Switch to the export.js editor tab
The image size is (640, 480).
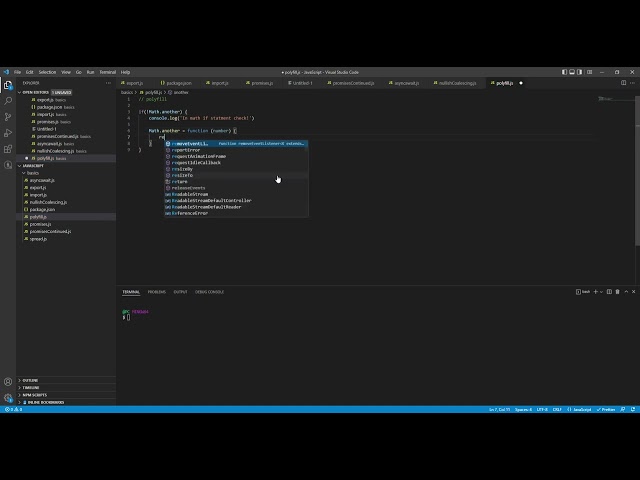click(x=135, y=83)
